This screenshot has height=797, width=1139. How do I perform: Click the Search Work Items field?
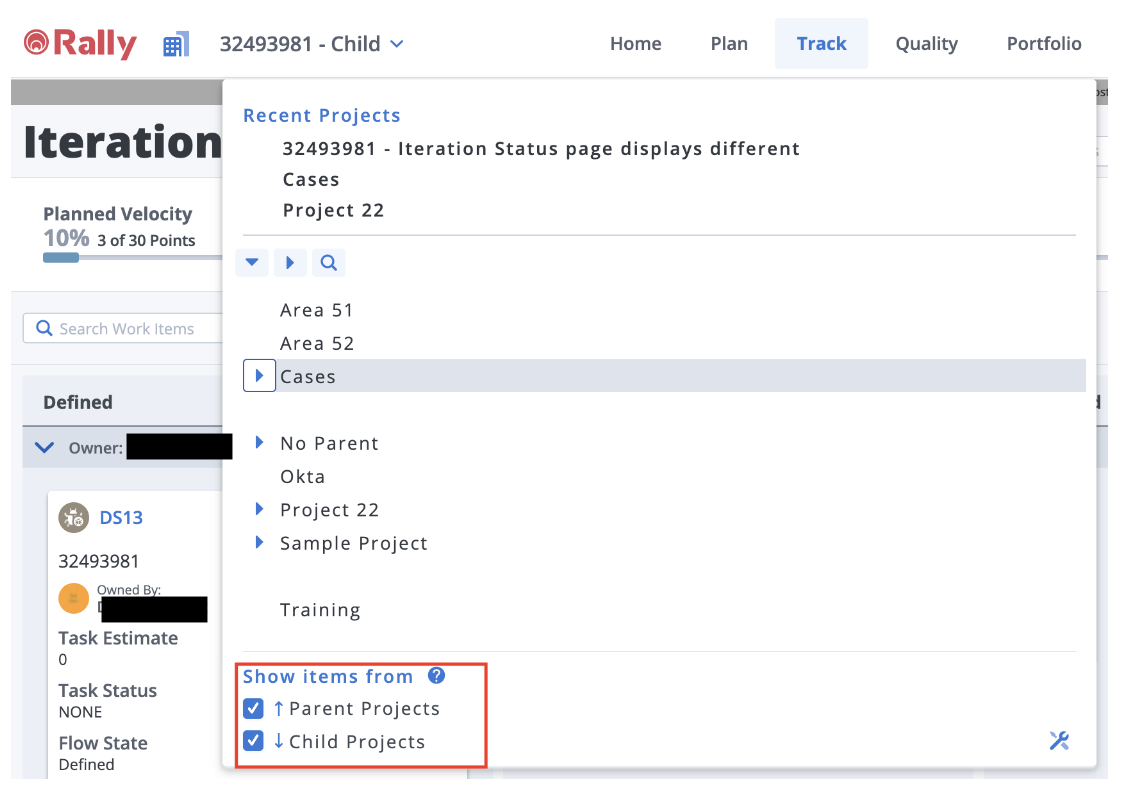click(127, 328)
